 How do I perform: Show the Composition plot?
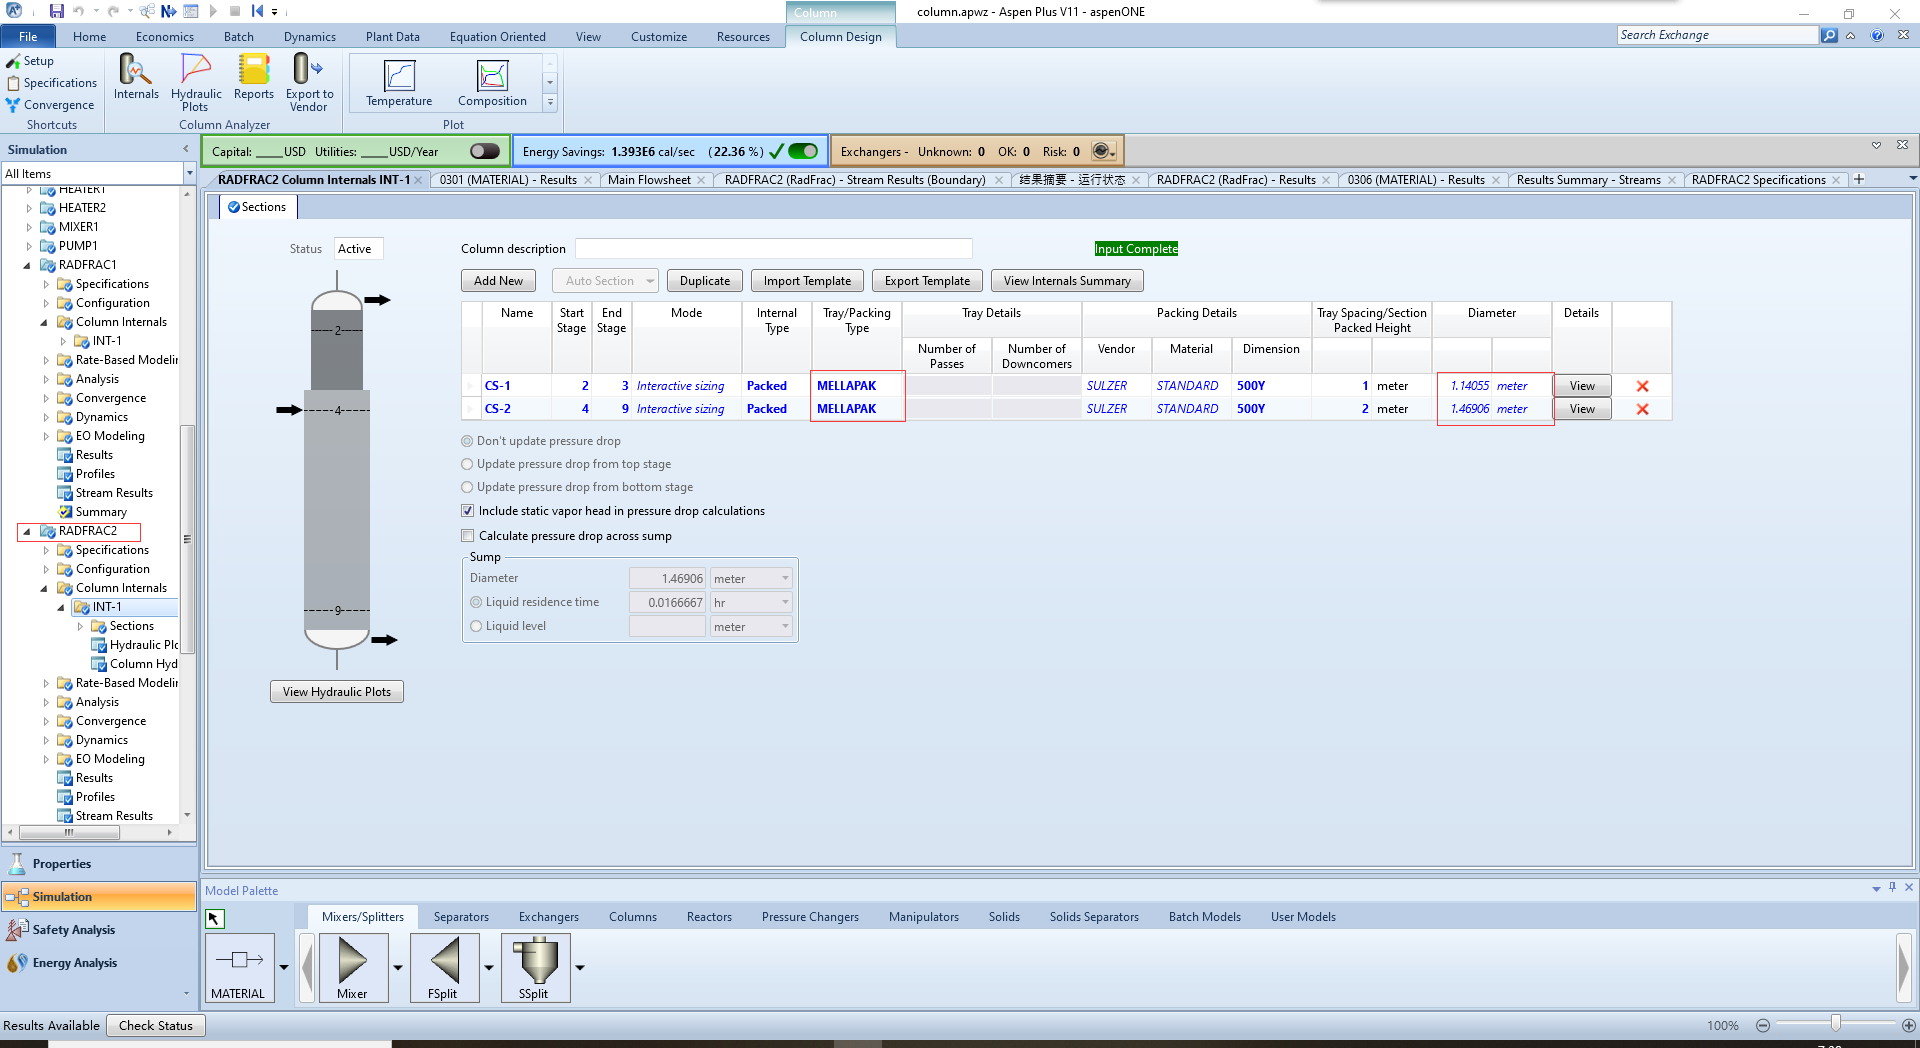(492, 83)
